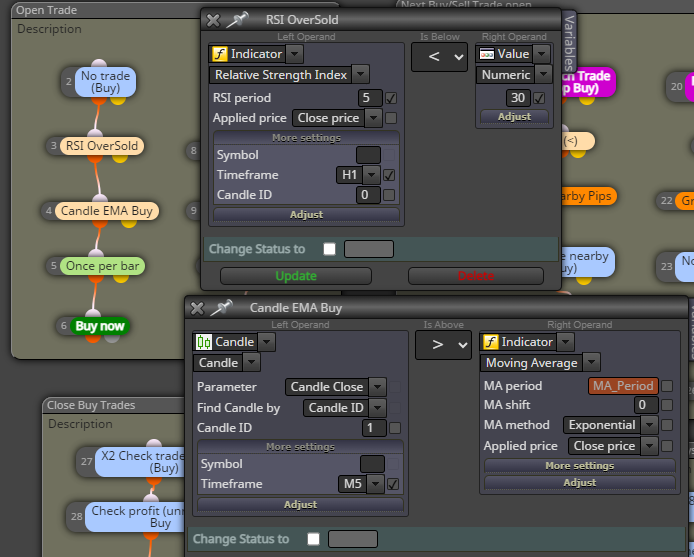Click Adjust under the RSI left operand
The height and width of the screenshot is (557, 694).
point(306,214)
